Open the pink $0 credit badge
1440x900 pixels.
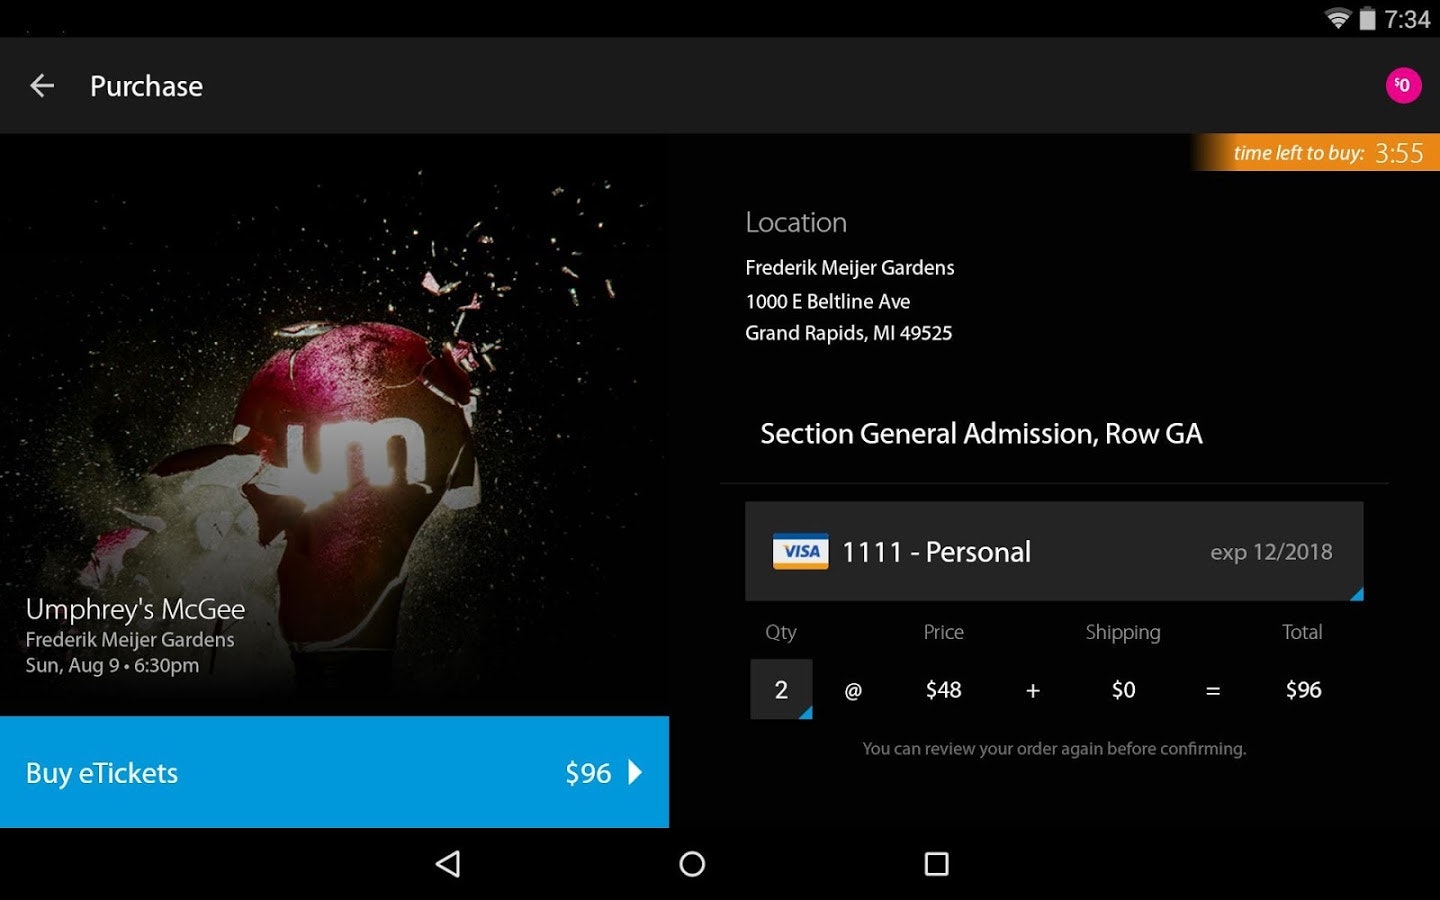pos(1403,85)
